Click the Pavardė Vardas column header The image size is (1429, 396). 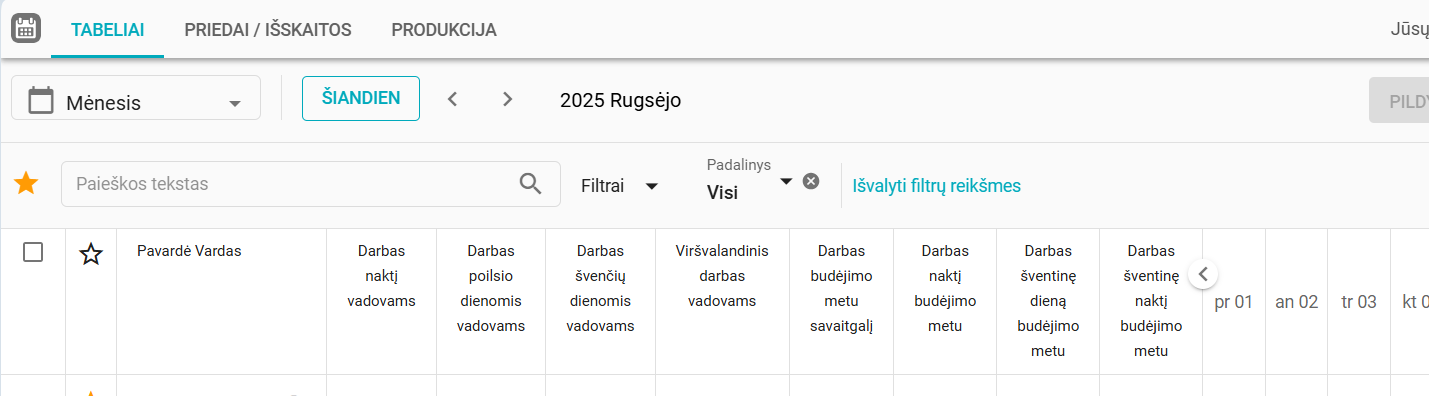click(x=189, y=251)
